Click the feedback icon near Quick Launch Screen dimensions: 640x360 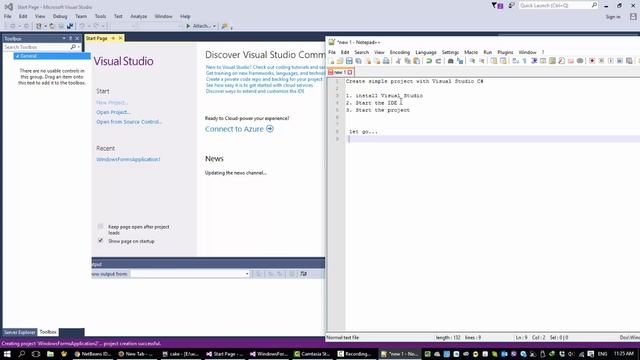click(511, 5)
